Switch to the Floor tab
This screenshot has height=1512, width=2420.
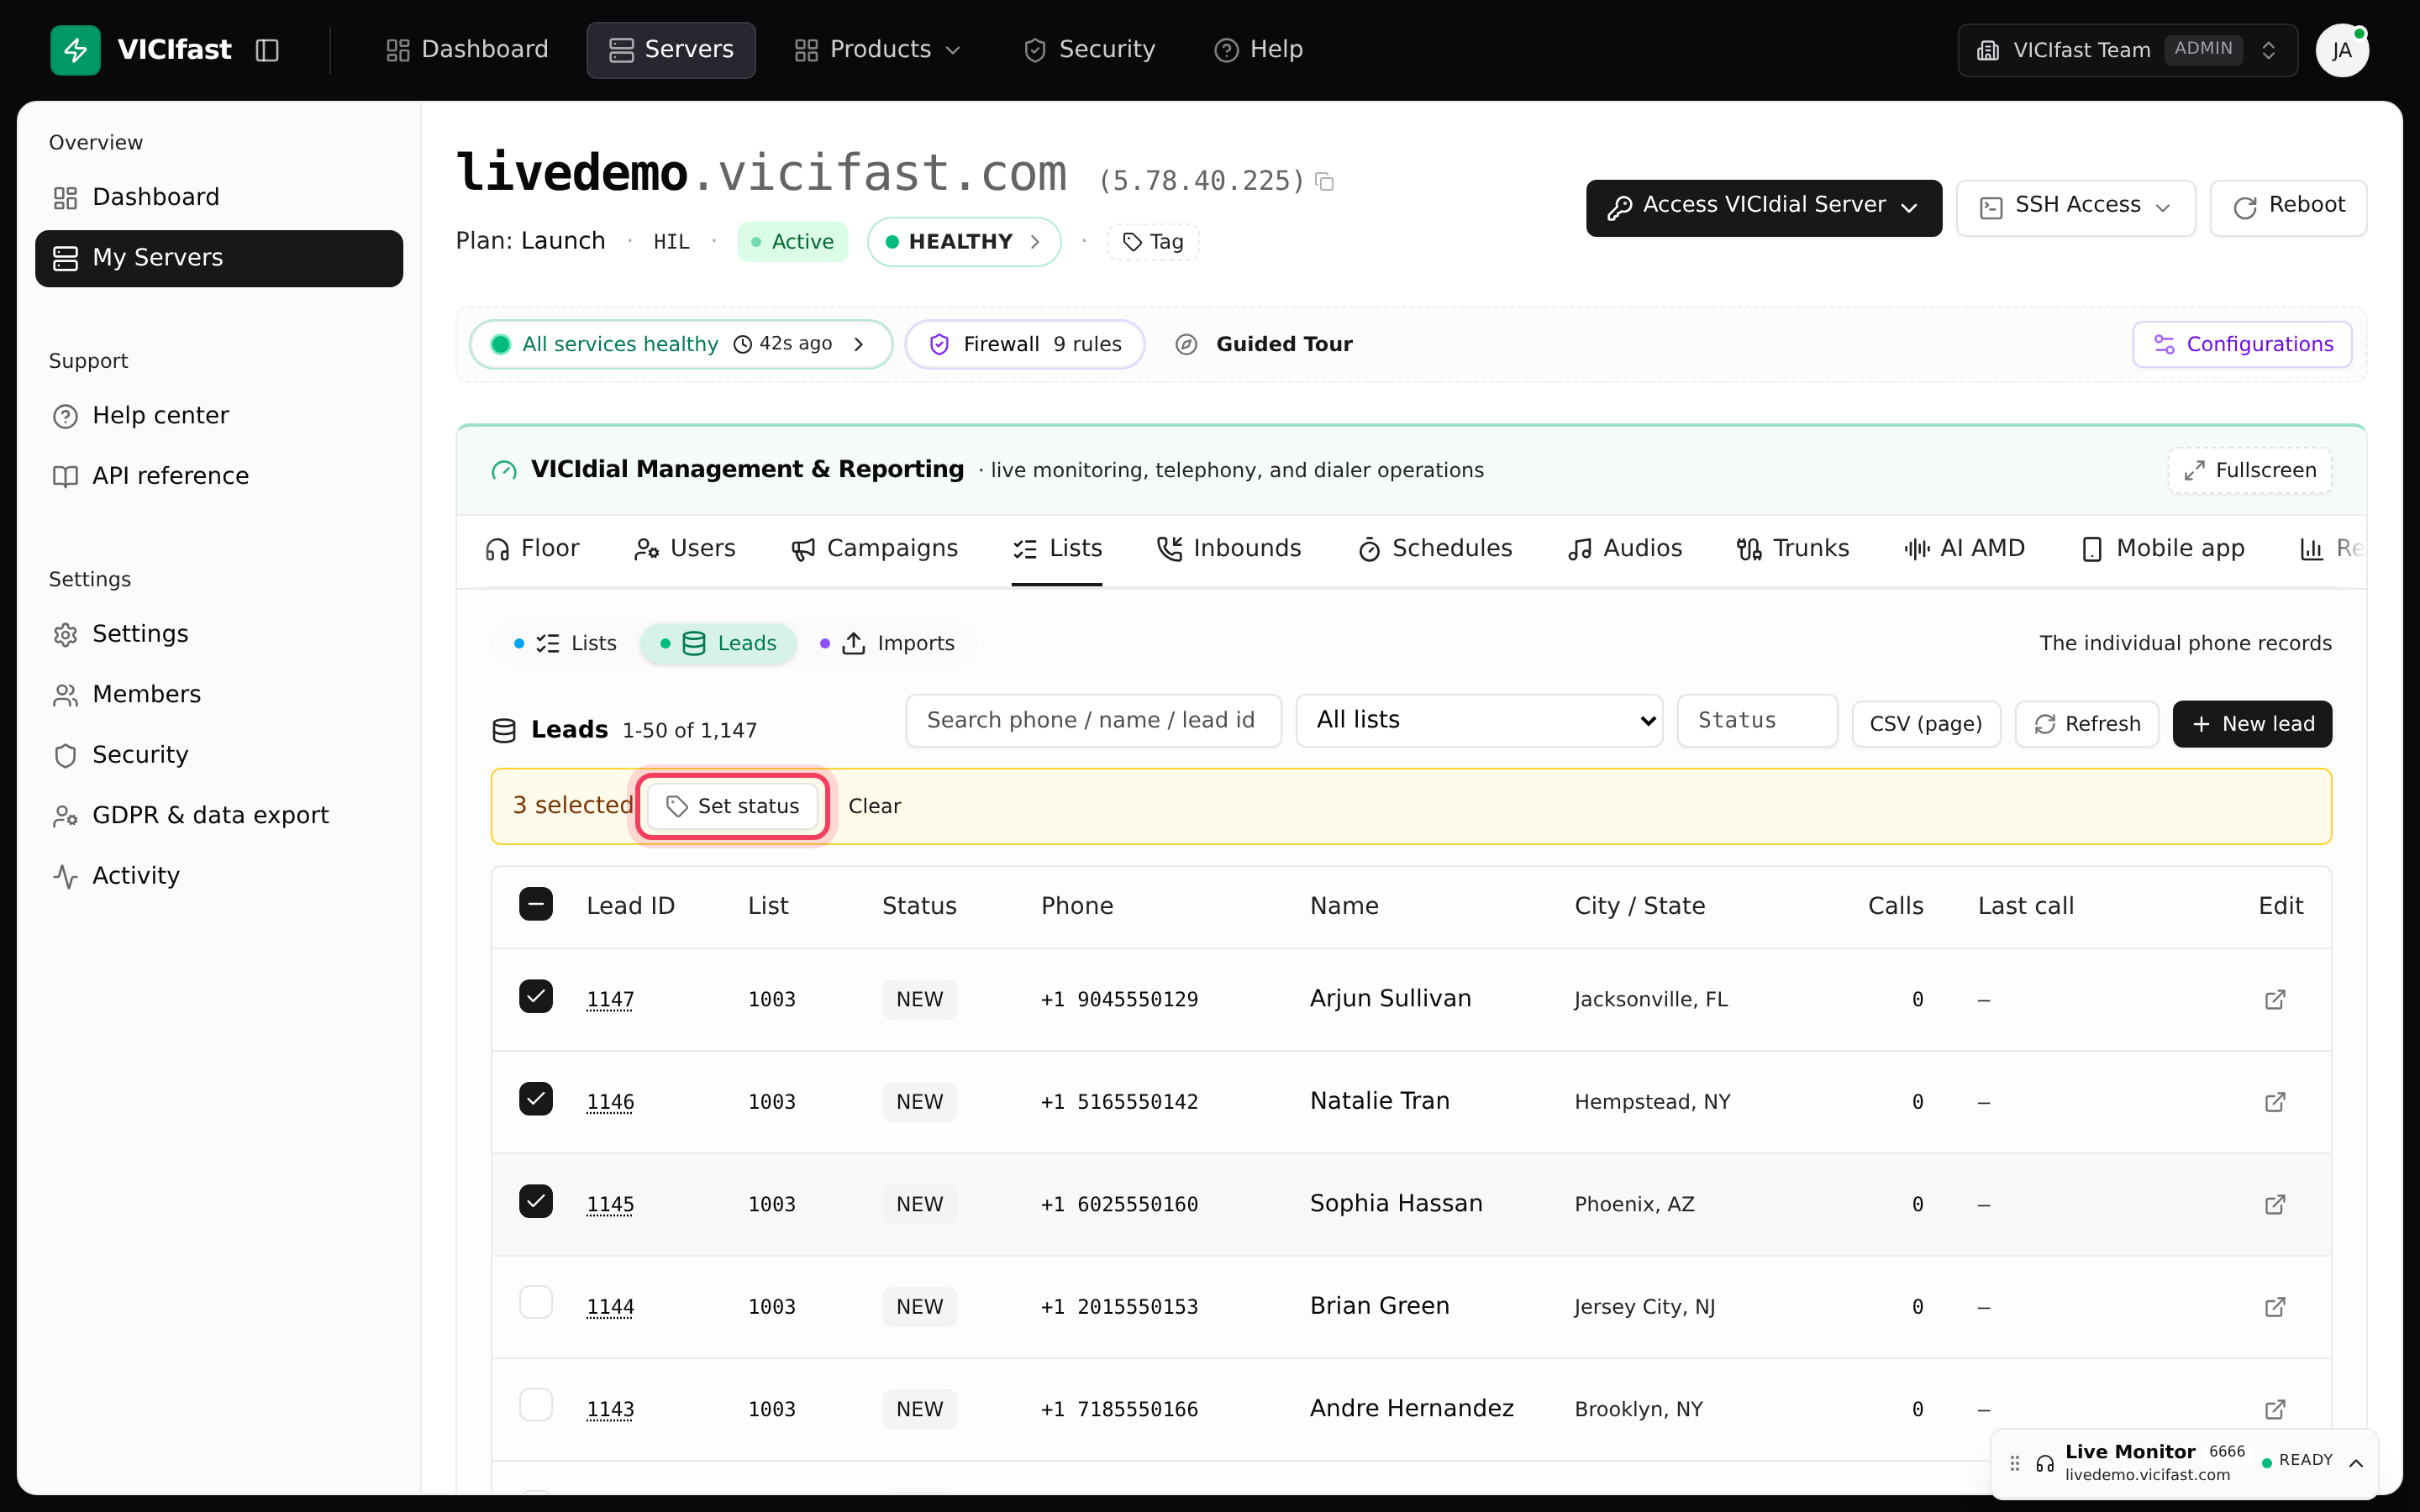pos(532,549)
